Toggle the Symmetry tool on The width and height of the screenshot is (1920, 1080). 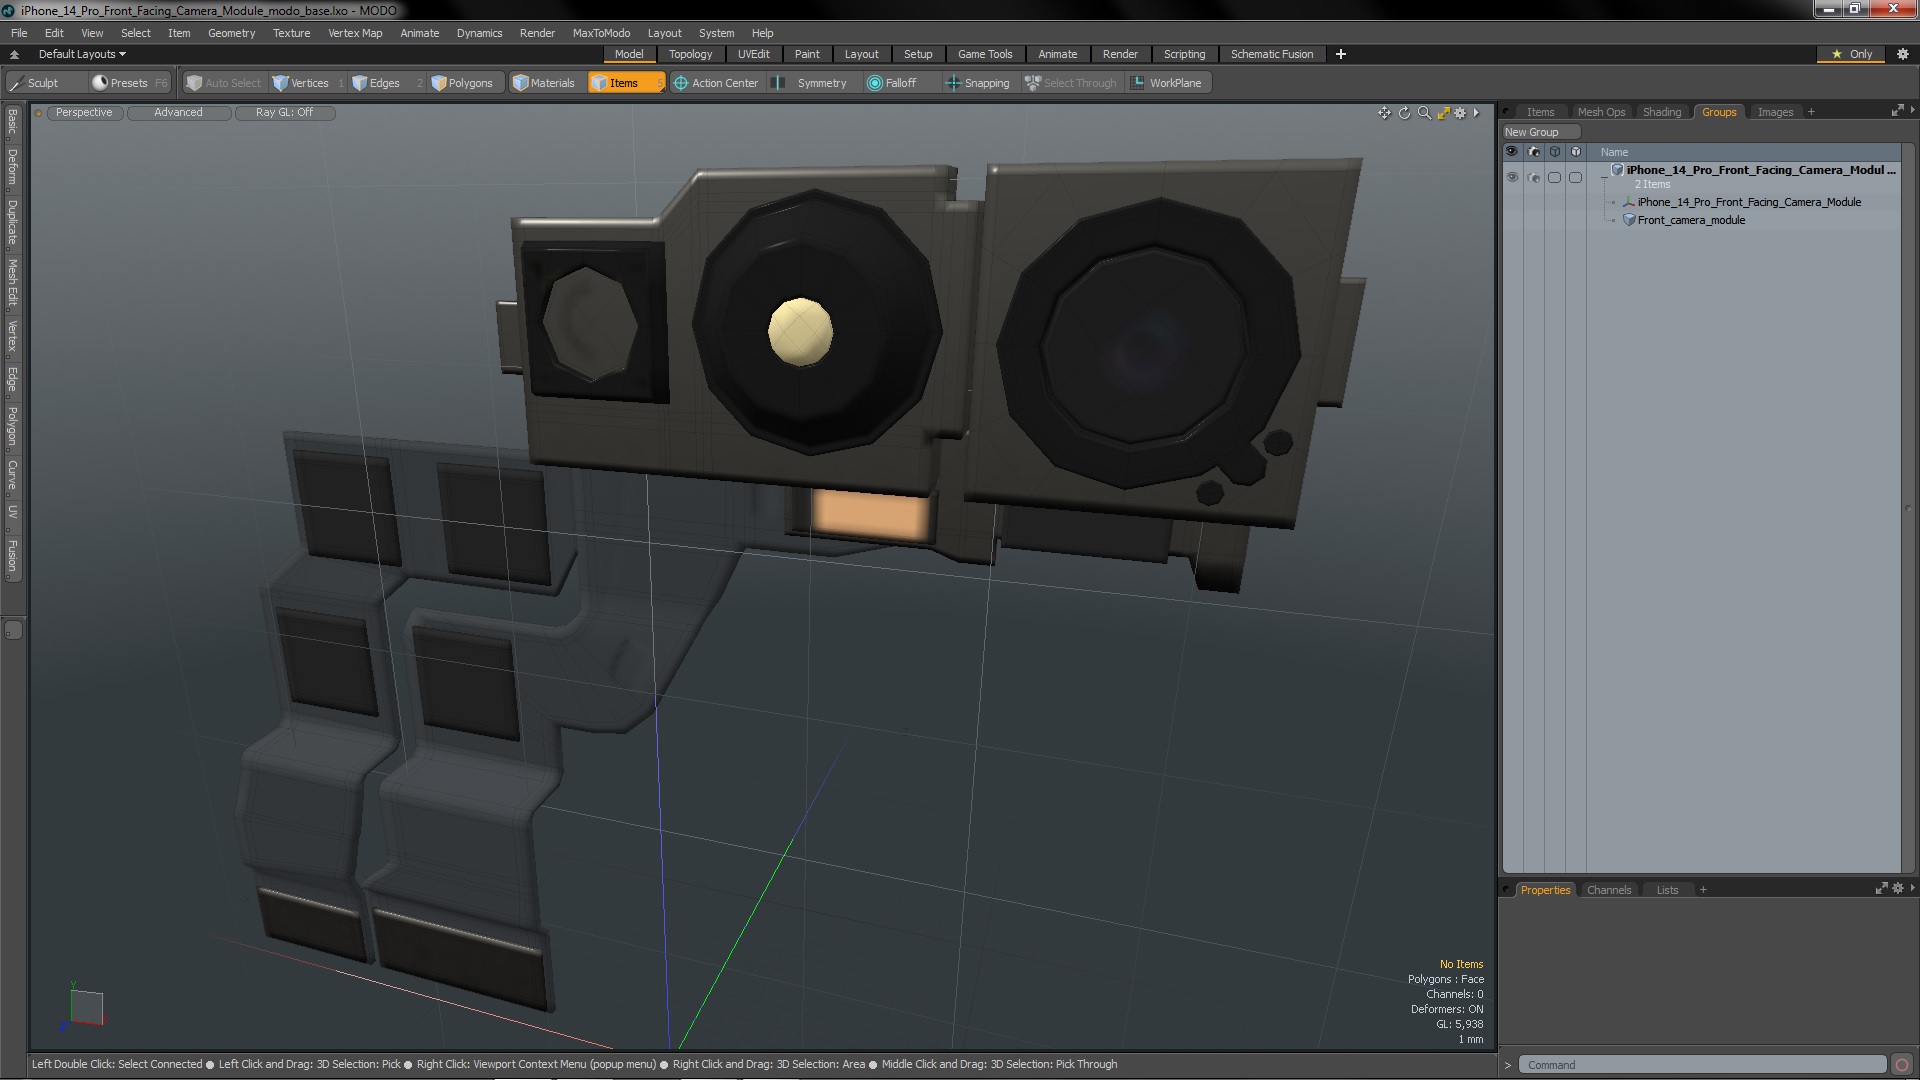[820, 82]
